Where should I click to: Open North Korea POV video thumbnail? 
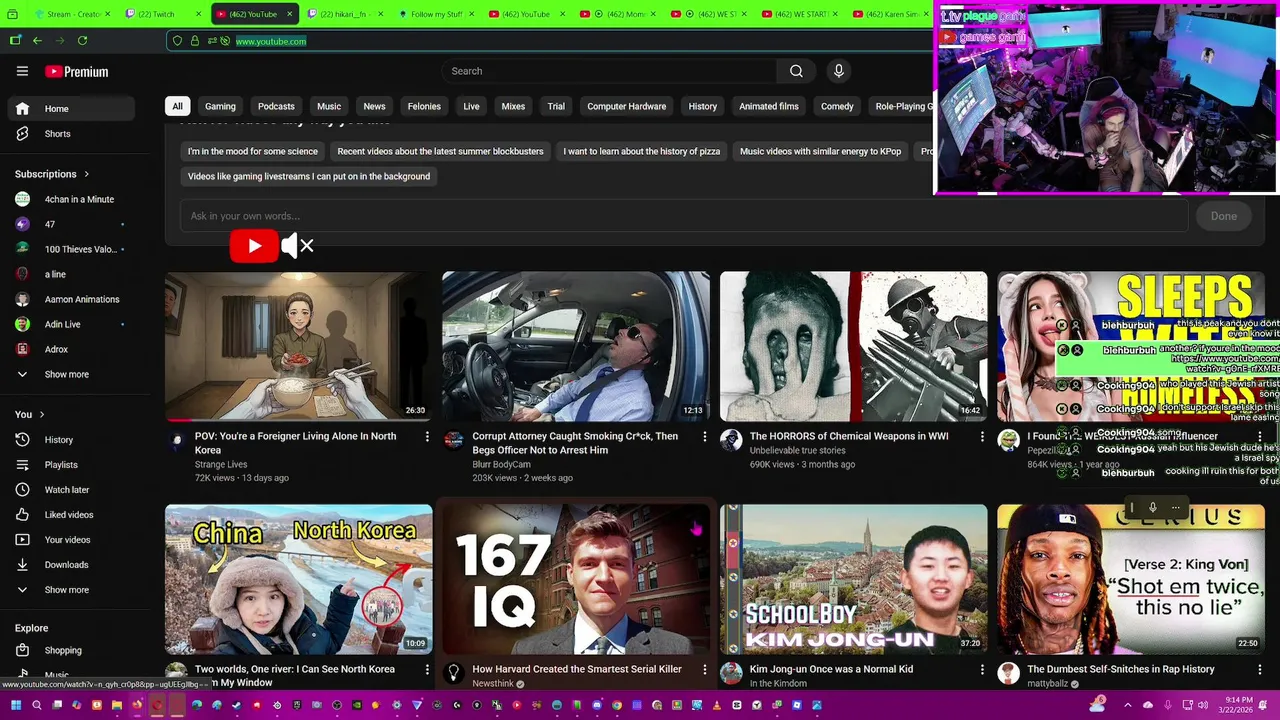point(298,346)
